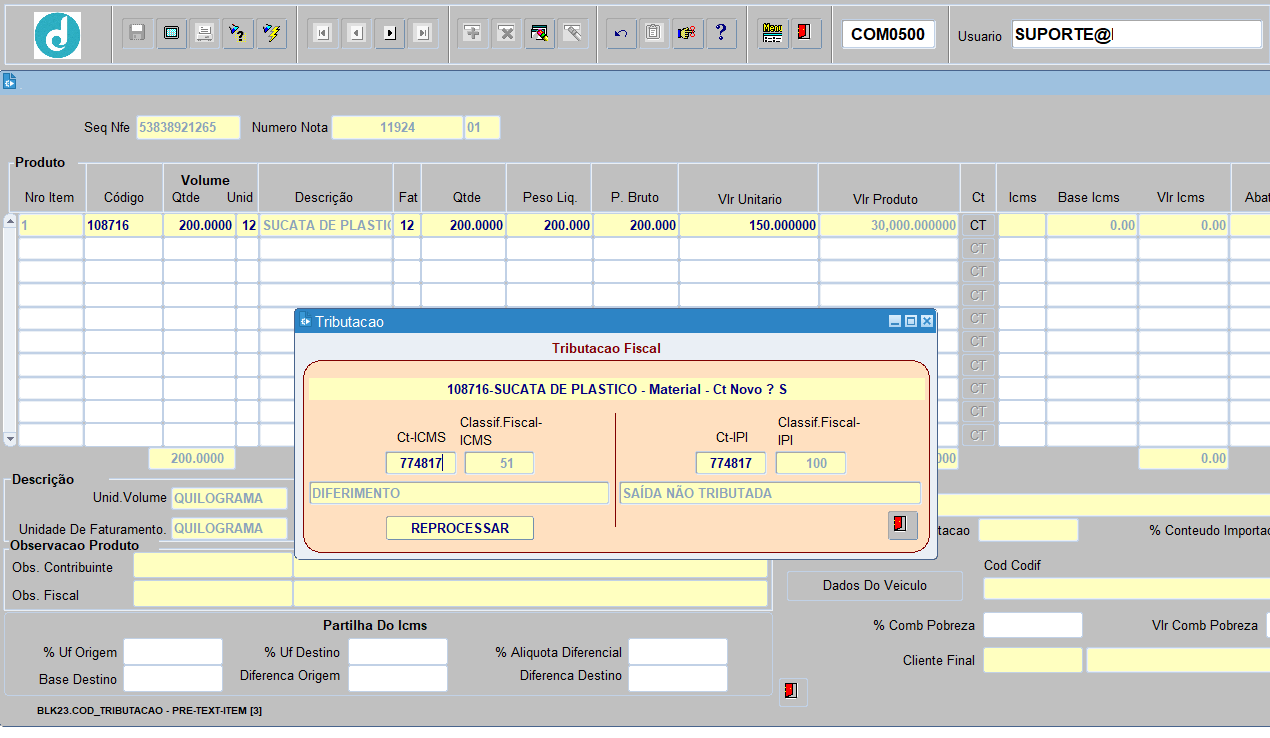
Task: Click the REPROCESSAR button
Action: [460, 528]
